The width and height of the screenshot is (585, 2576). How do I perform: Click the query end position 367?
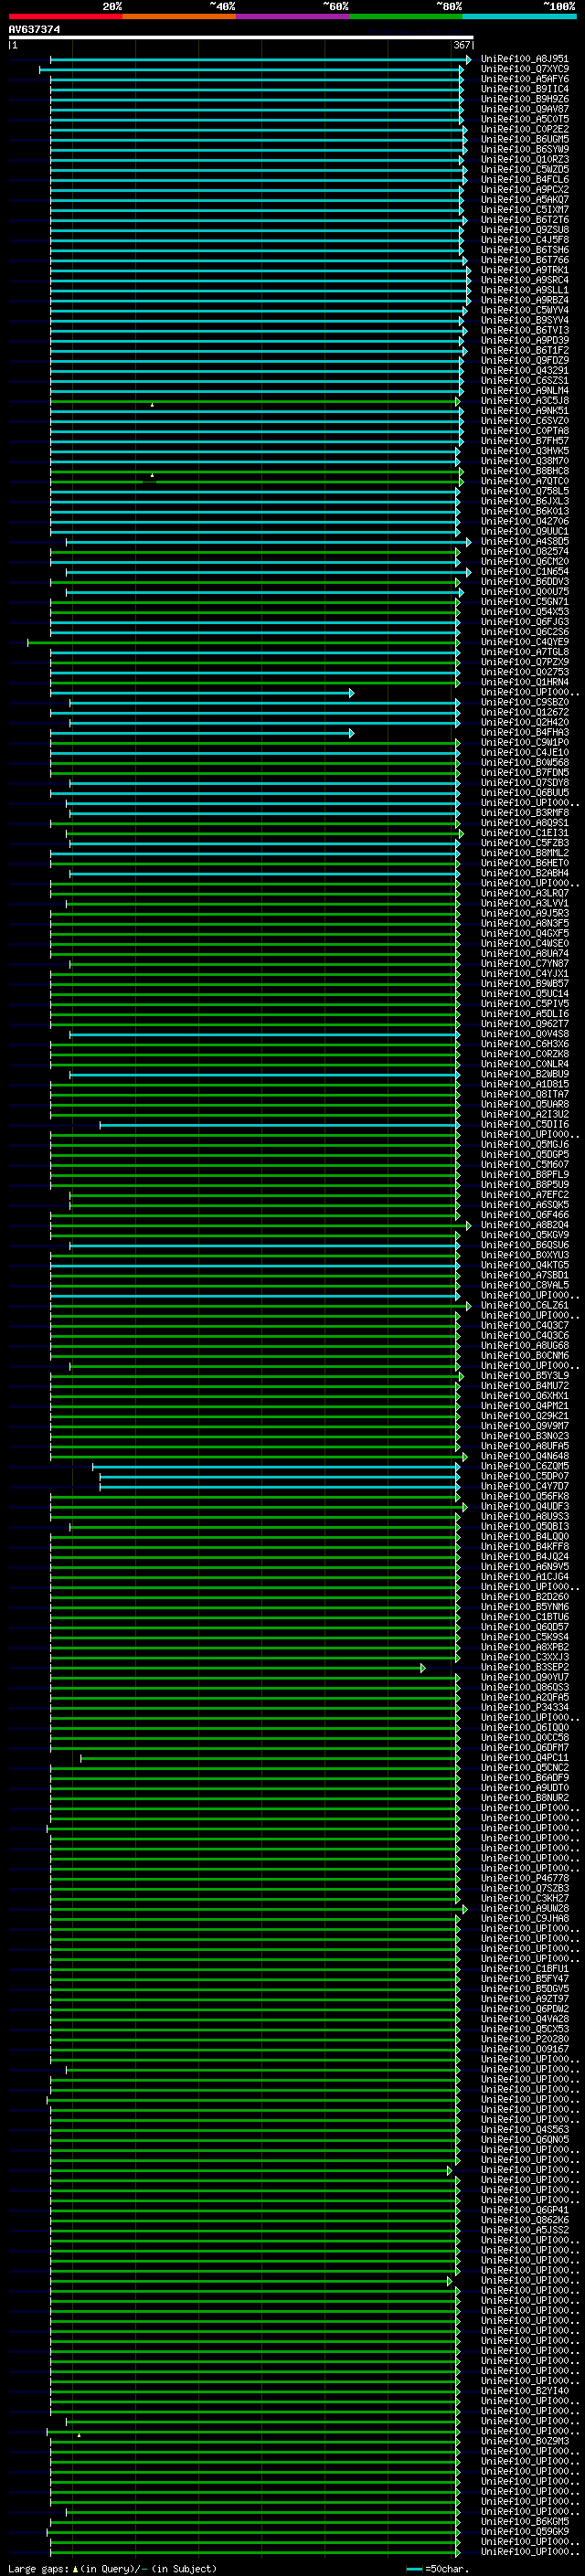click(462, 45)
